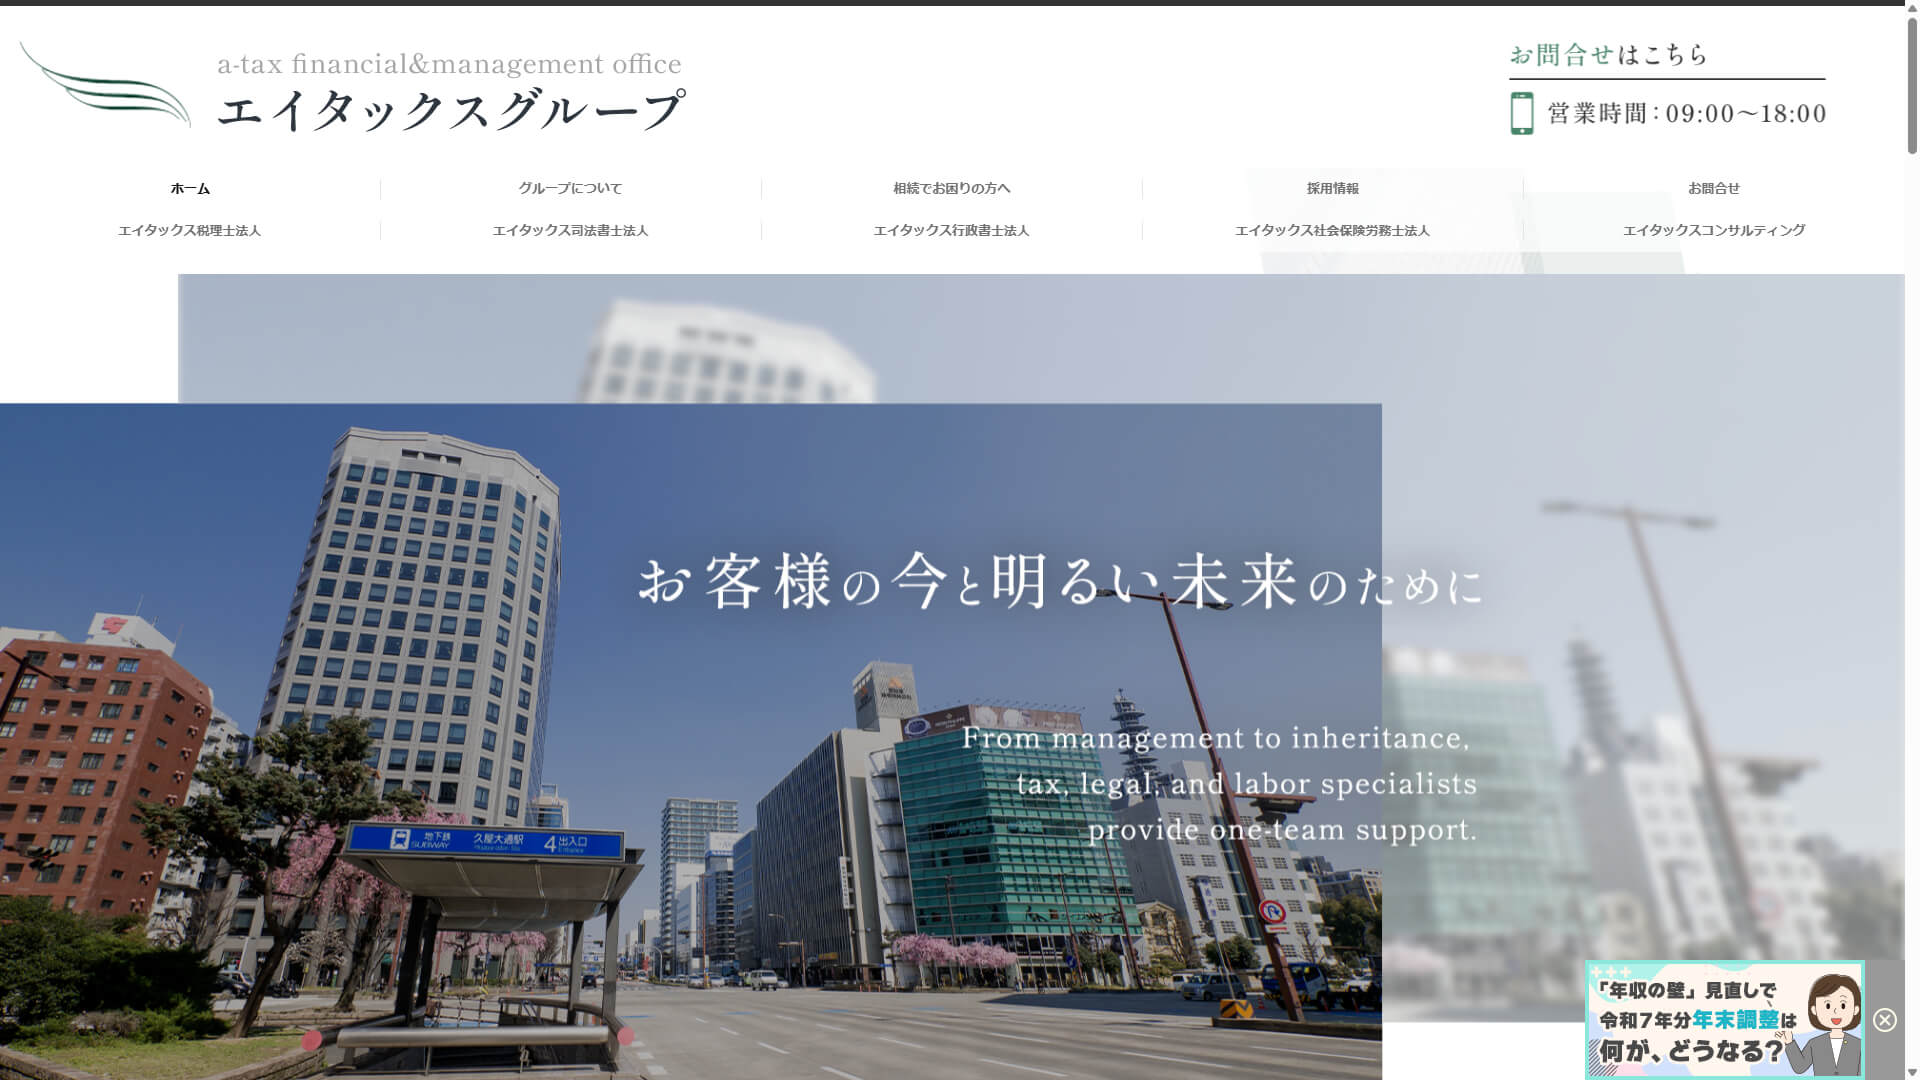
Task: Visit エイタックス行政書士法人 page
Action: [951, 230]
